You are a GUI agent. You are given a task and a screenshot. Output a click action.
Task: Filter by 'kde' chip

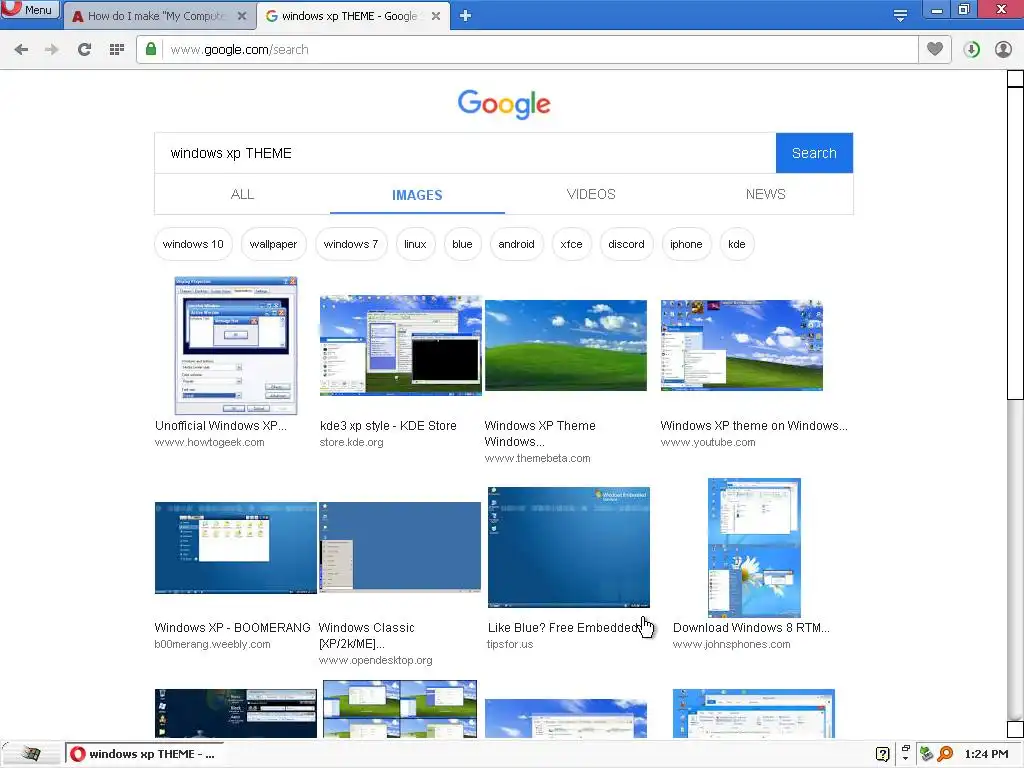tap(736, 244)
